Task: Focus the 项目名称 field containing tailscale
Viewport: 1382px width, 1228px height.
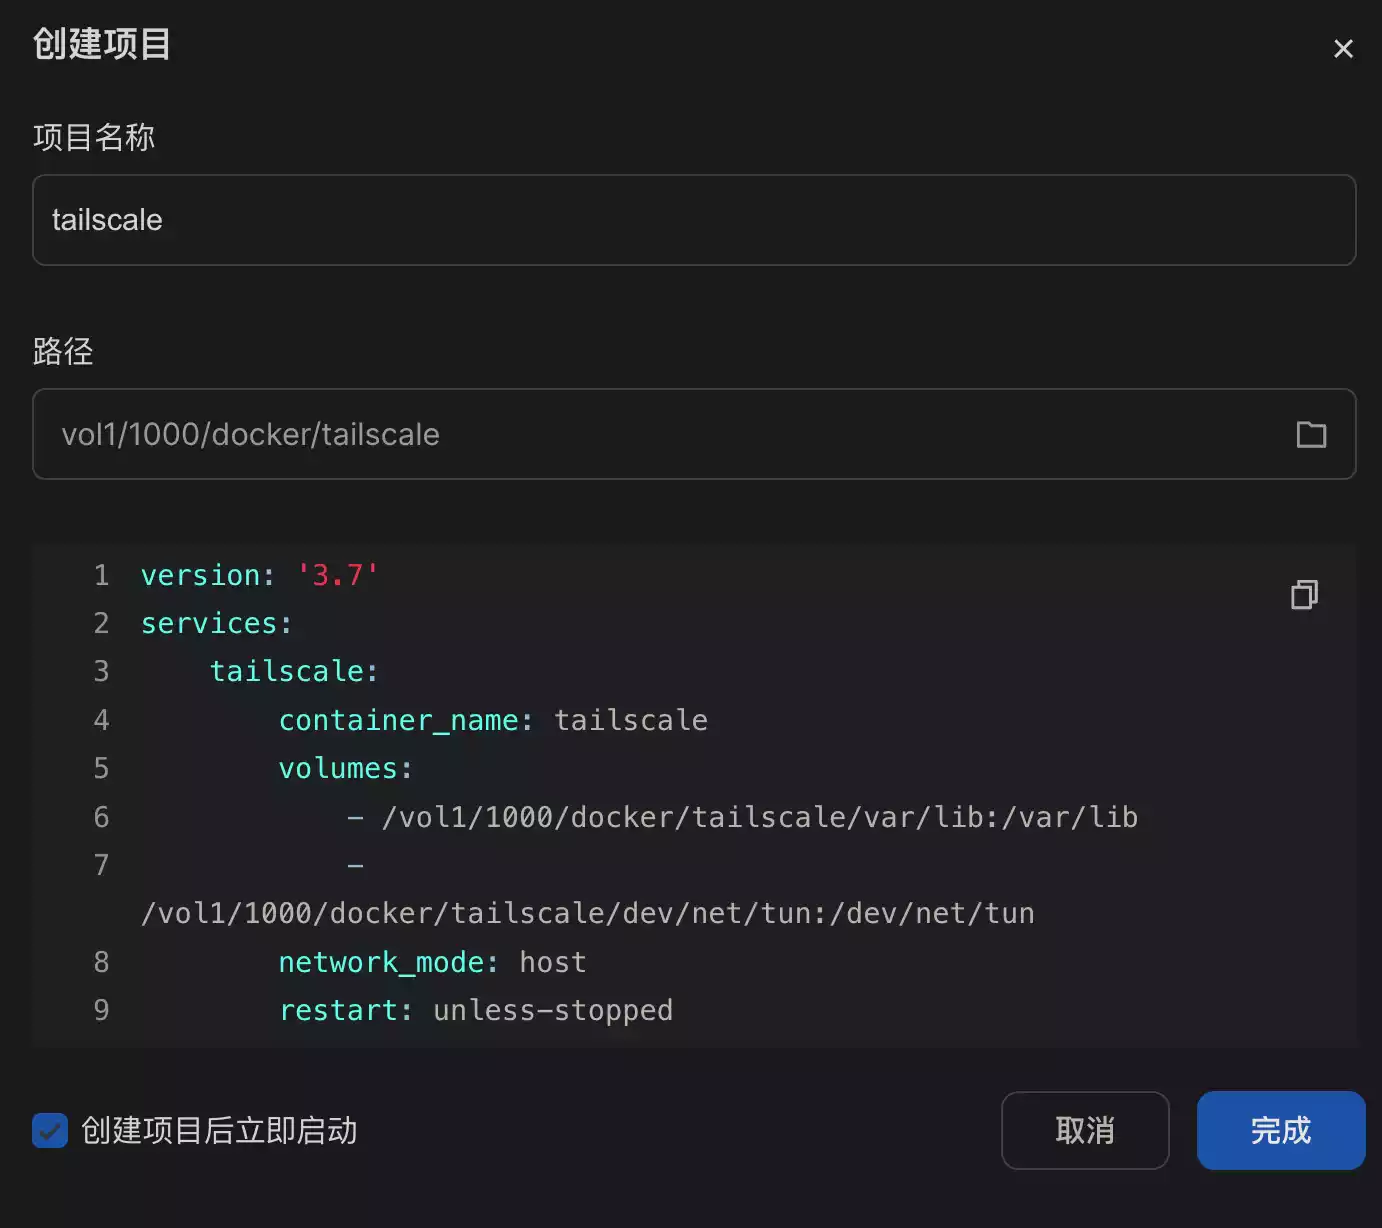Action: click(x=693, y=220)
